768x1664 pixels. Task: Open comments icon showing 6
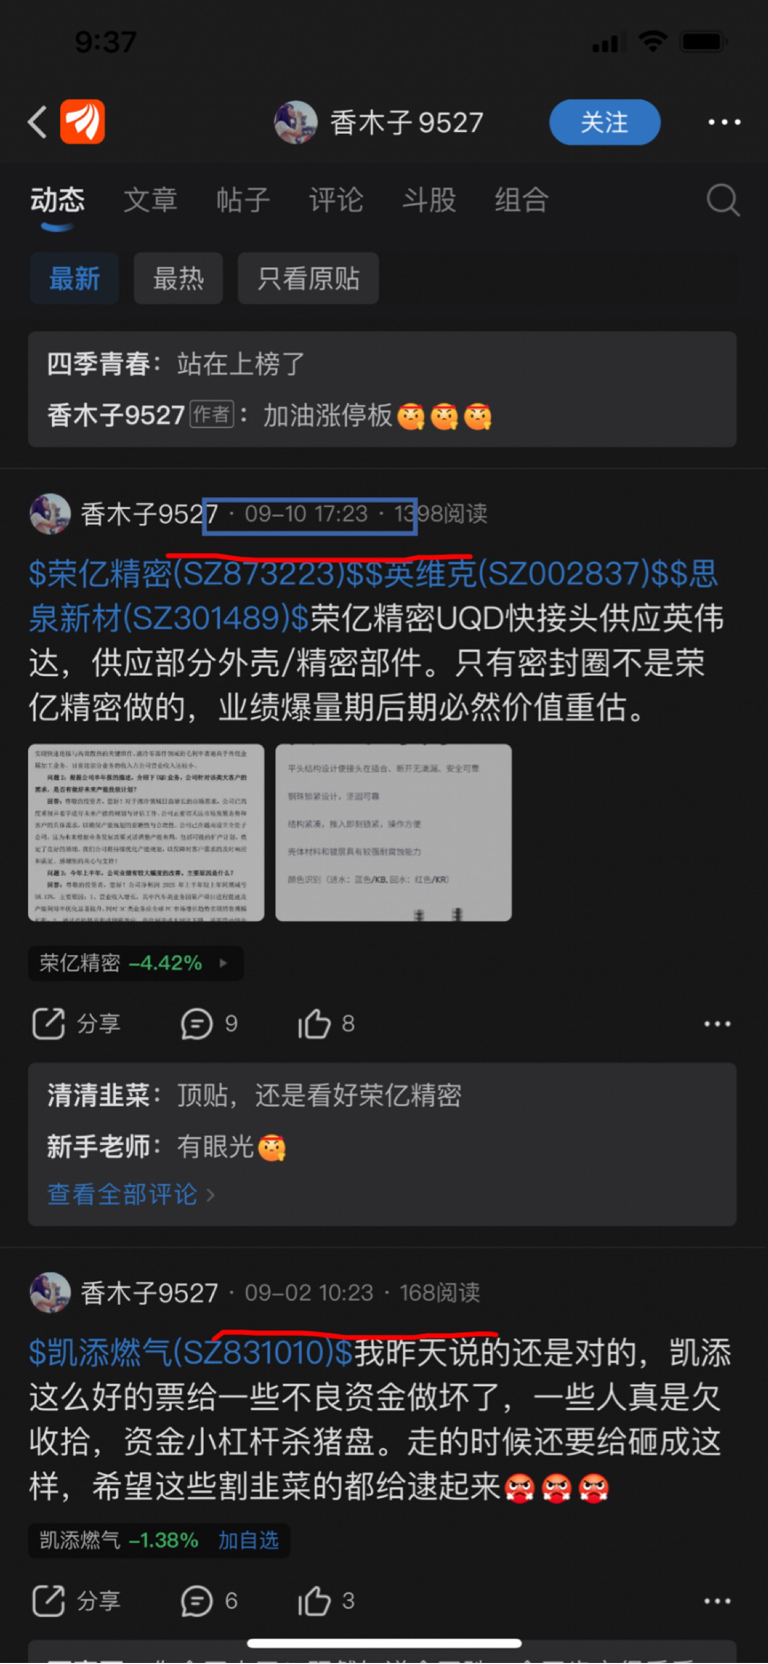196,1601
